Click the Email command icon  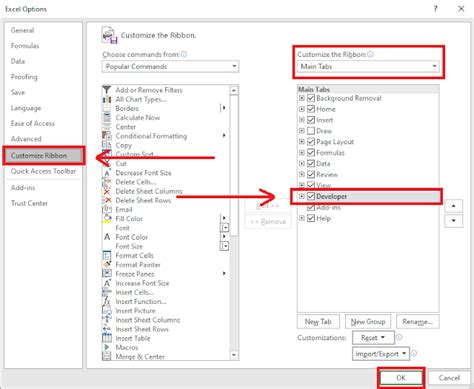coord(106,209)
